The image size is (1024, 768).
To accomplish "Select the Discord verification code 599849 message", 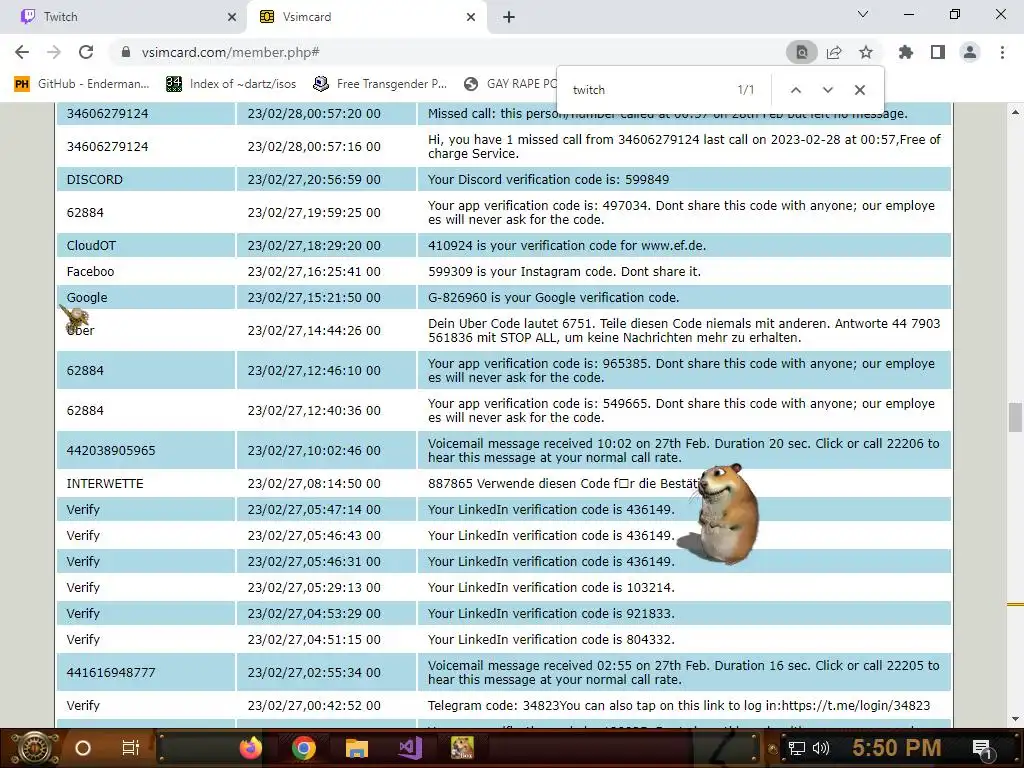I will (684, 180).
